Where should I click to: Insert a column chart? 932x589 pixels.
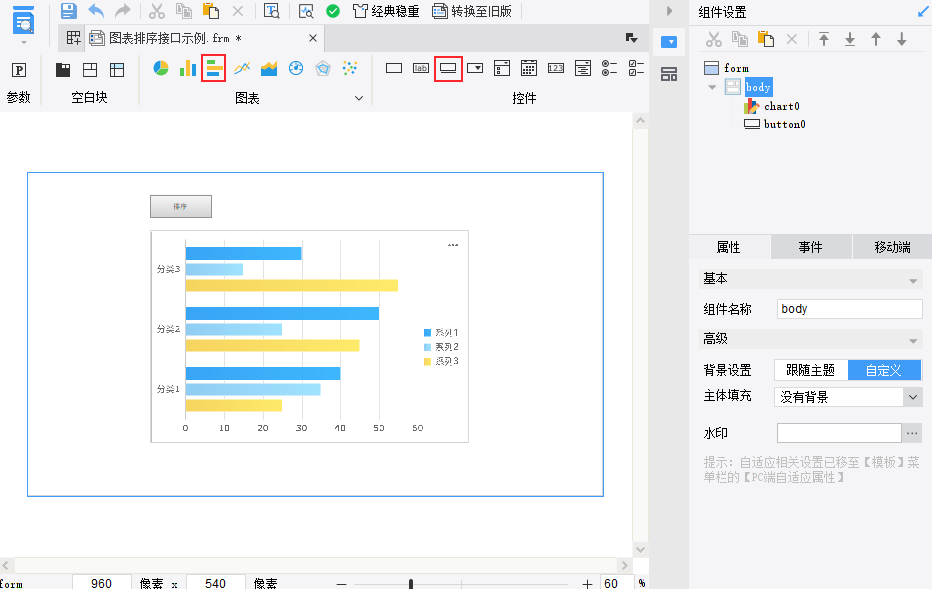coord(188,68)
